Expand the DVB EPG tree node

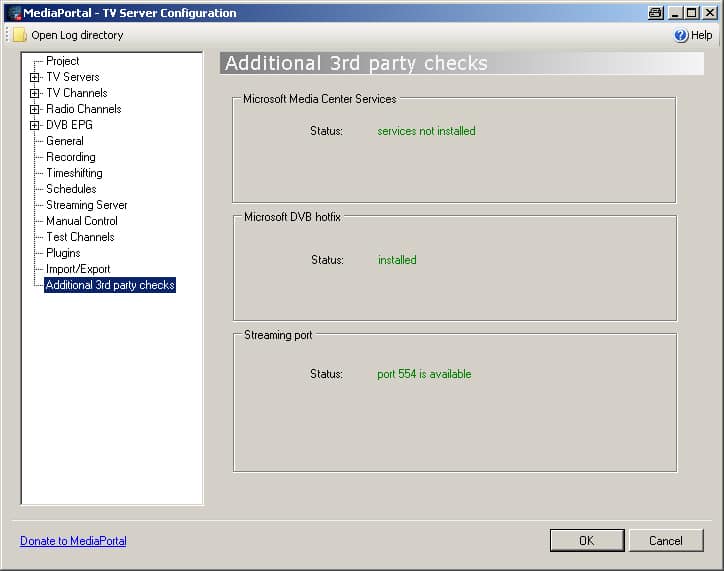point(35,125)
